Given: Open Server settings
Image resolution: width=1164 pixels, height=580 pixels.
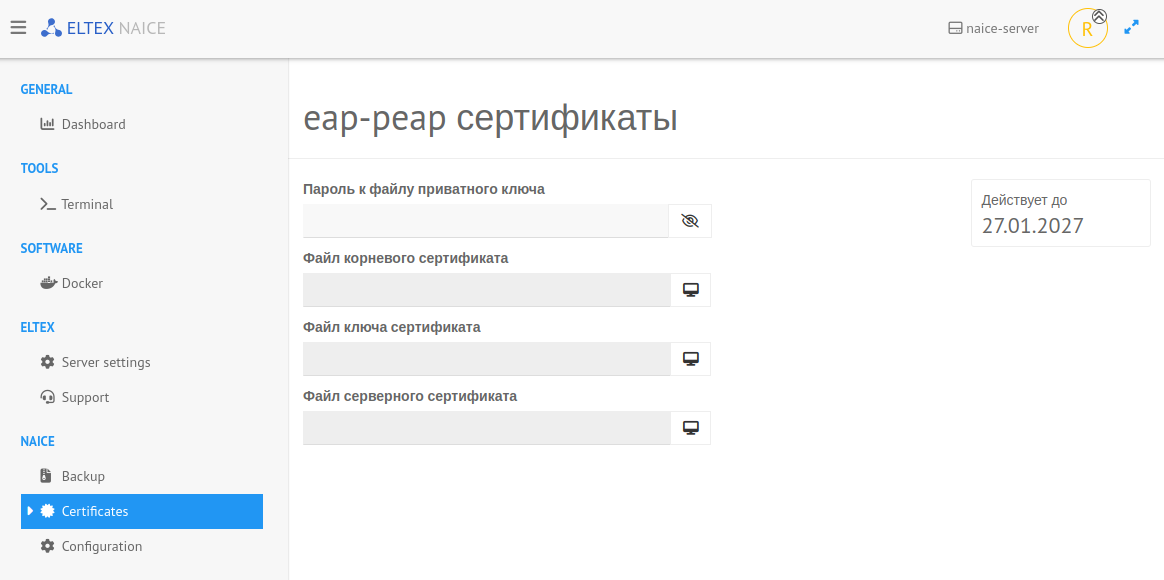Looking at the screenshot, I should pos(106,362).
